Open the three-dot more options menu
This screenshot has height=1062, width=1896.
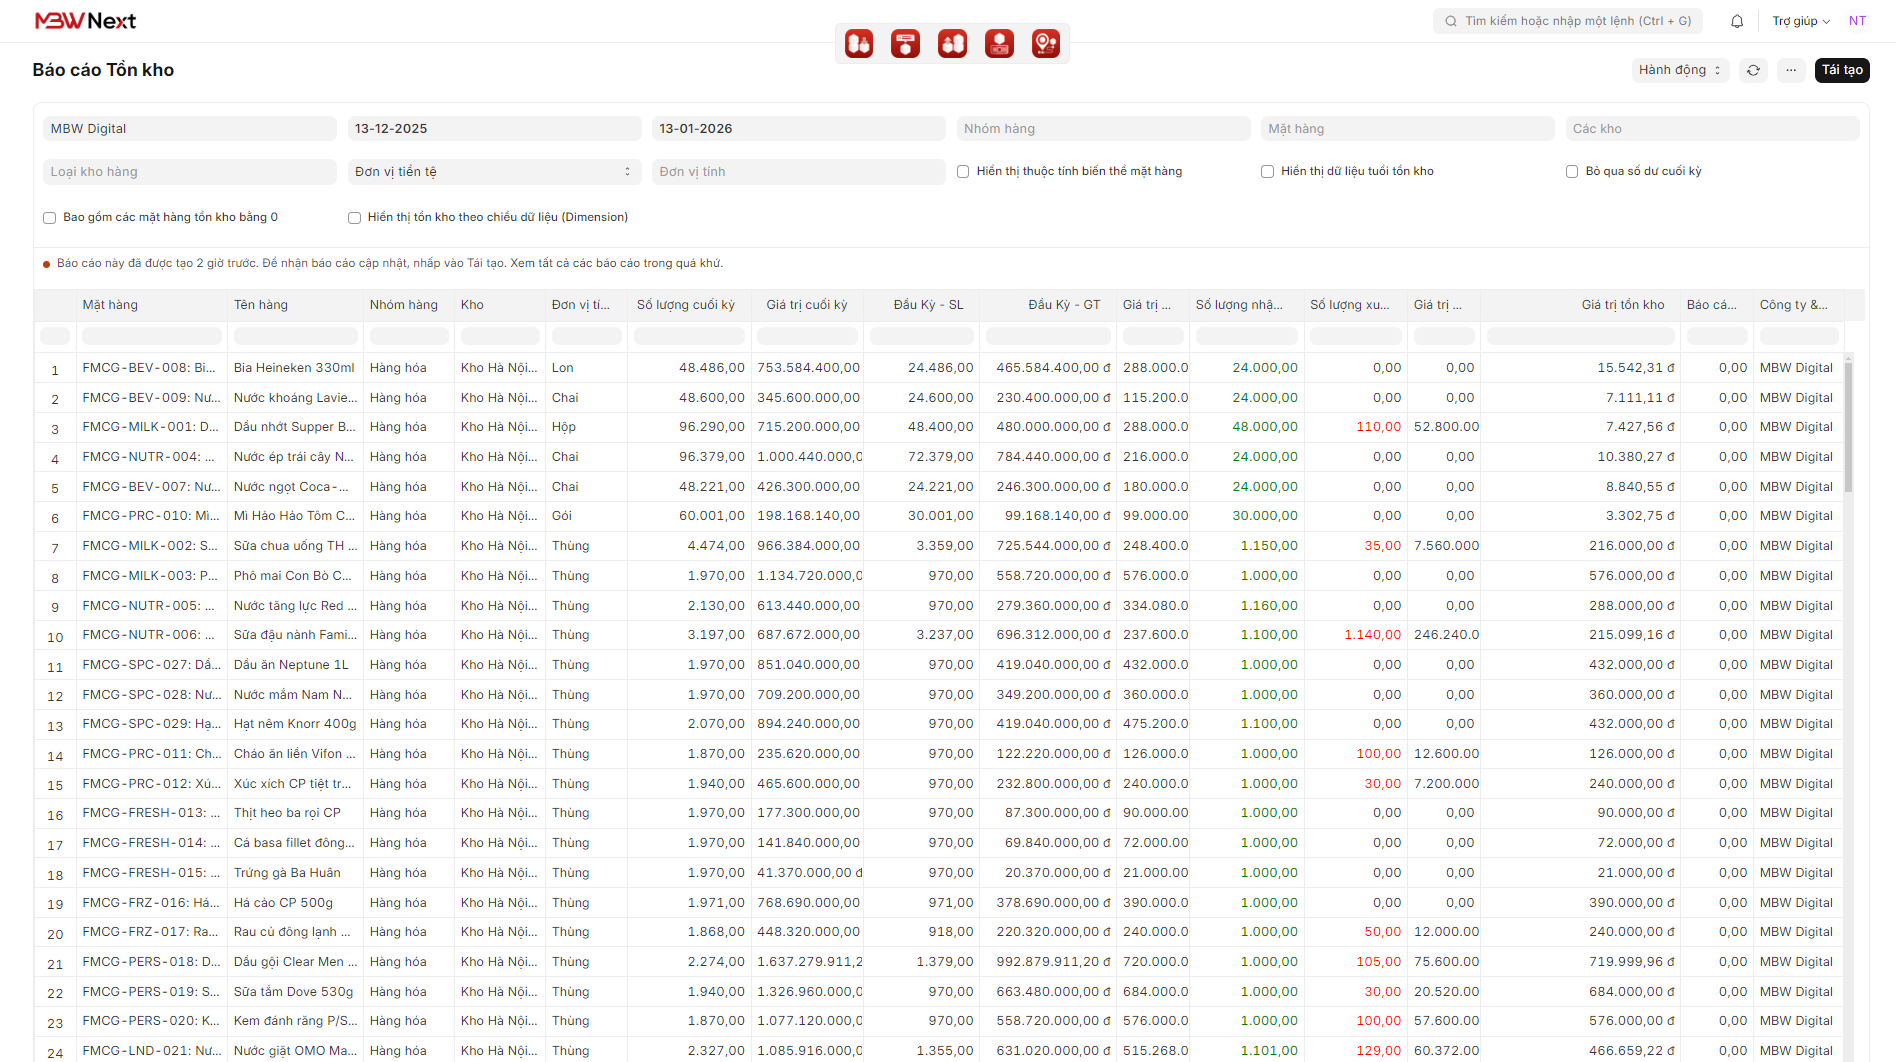[x=1791, y=70]
